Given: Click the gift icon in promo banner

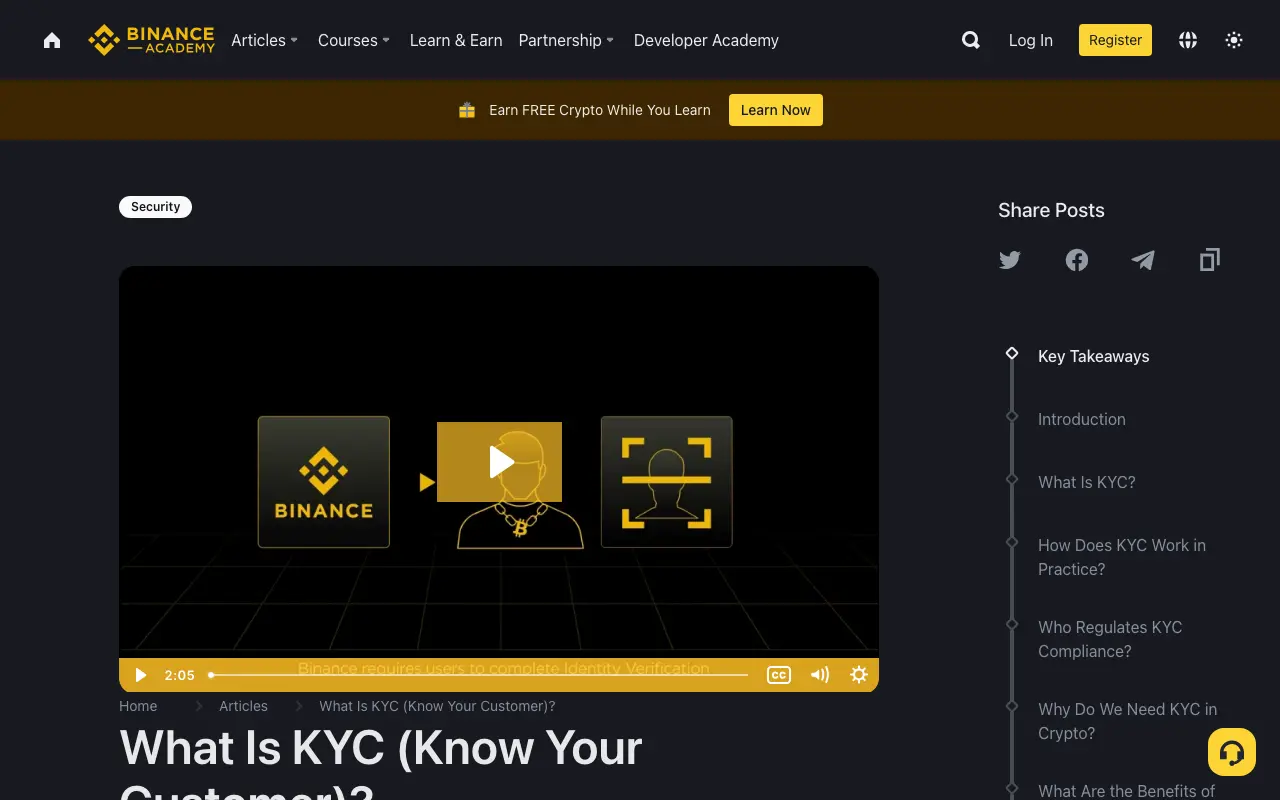Looking at the screenshot, I should [x=467, y=110].
